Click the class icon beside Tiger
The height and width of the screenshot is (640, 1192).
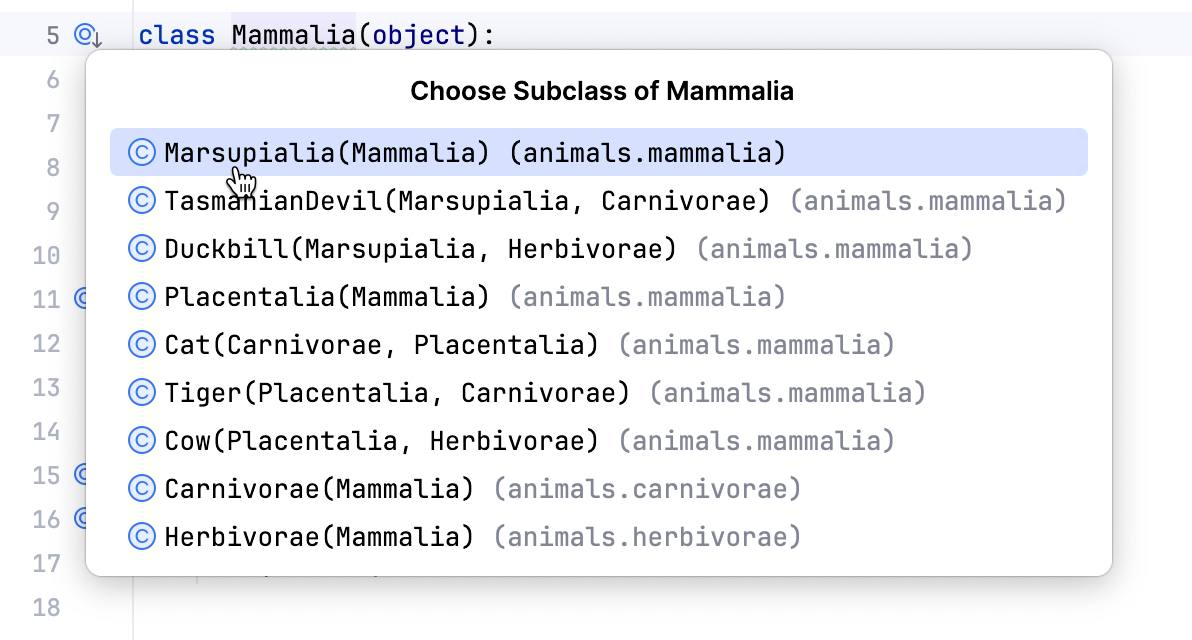tap(142, 393)
